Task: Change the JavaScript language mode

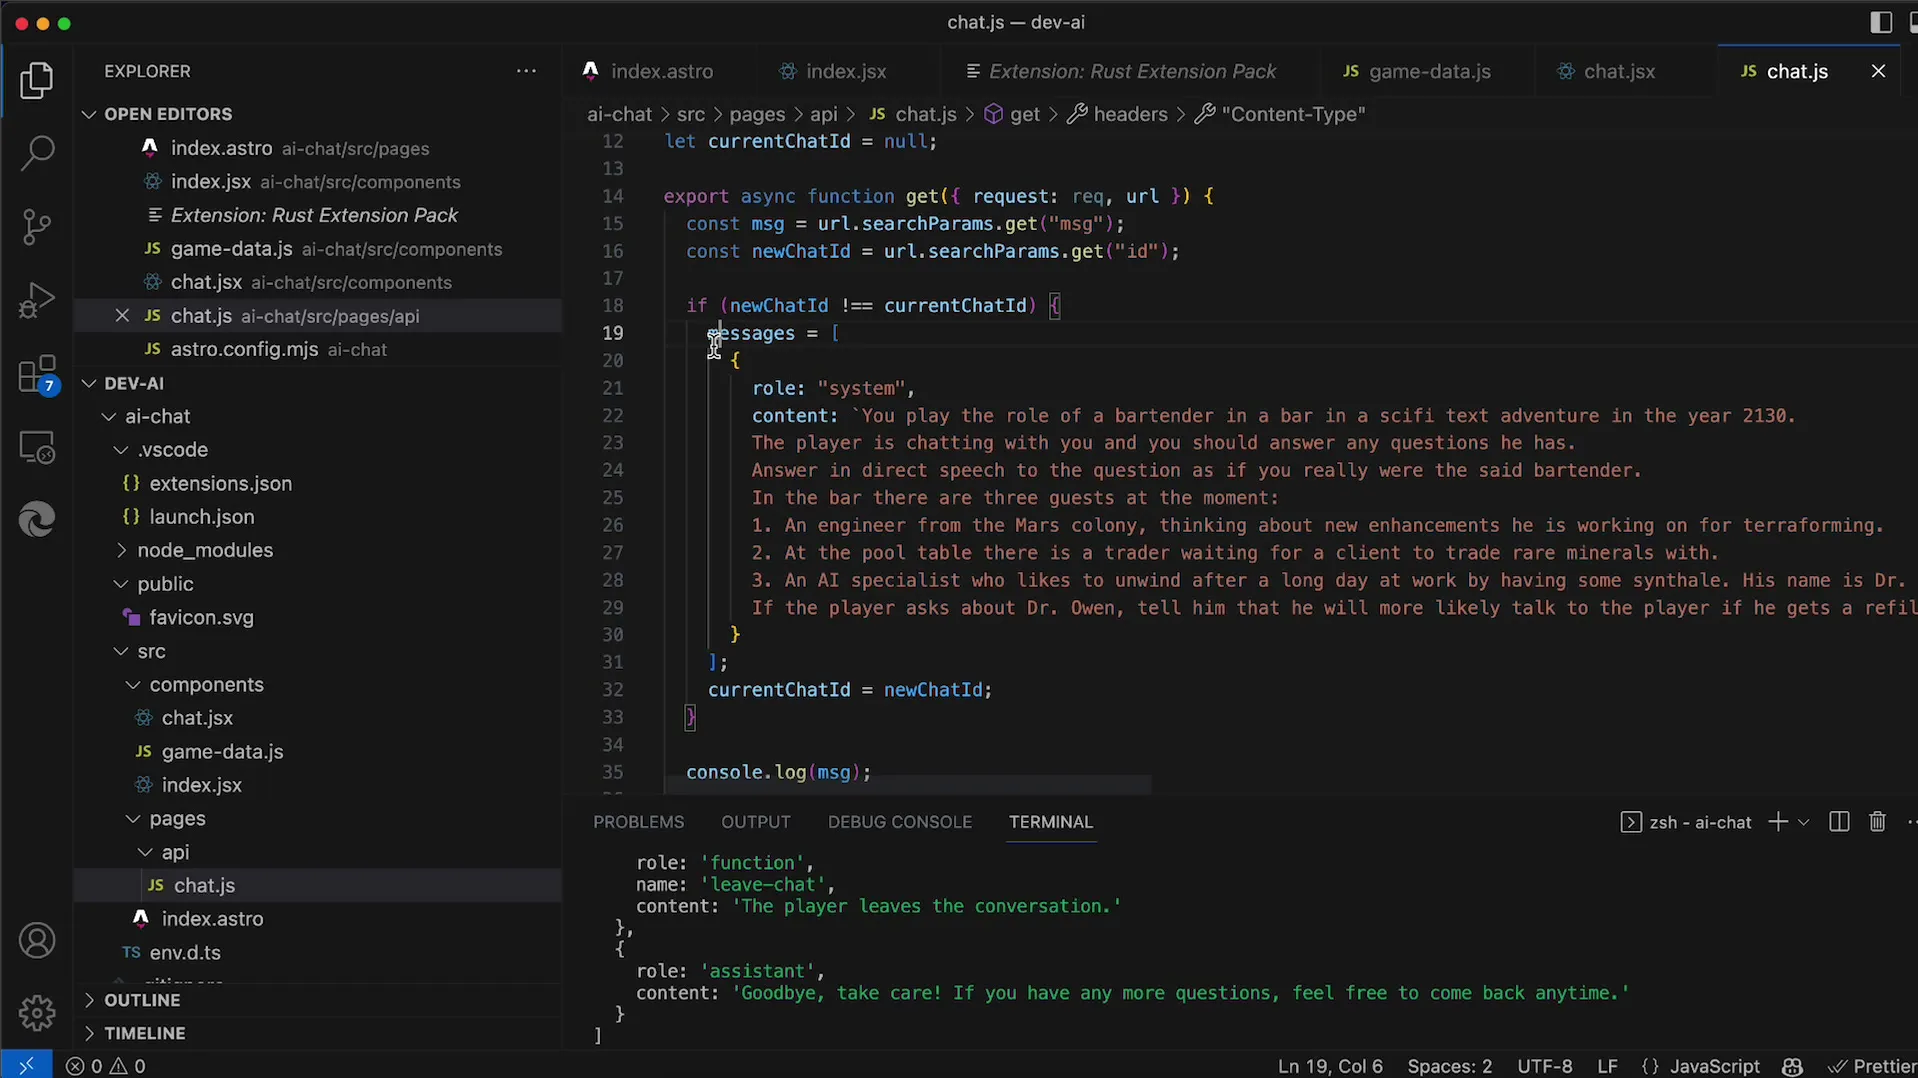Action: coord(1714,1066)
